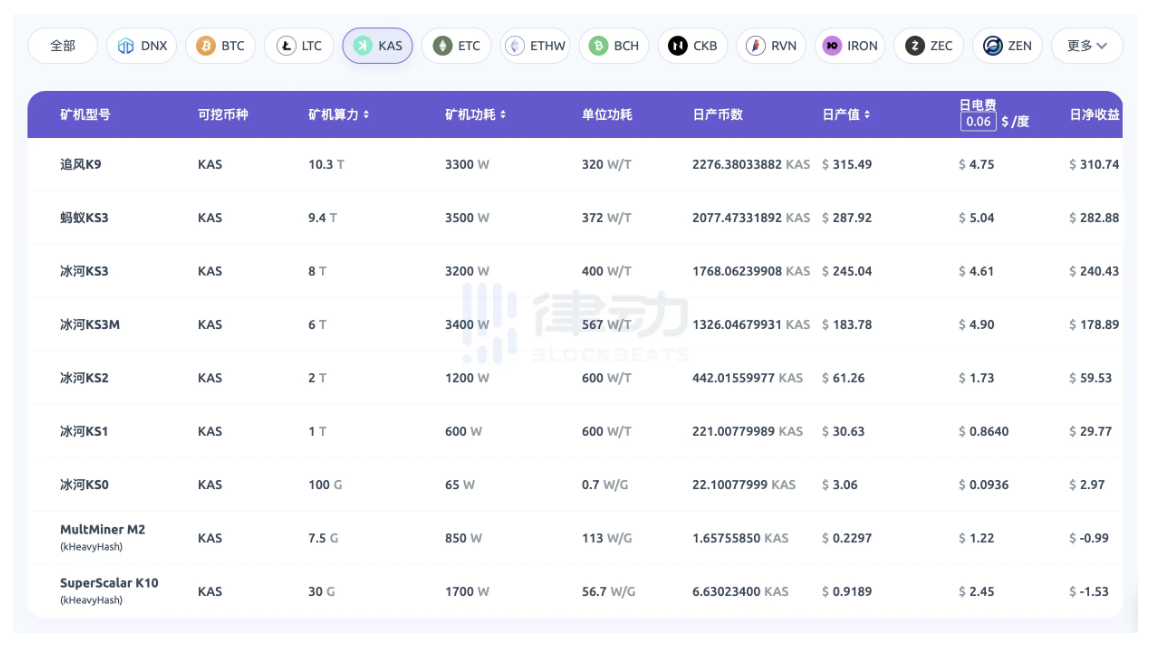Switch to the DNX coin tab

click(x=142, y=46)
